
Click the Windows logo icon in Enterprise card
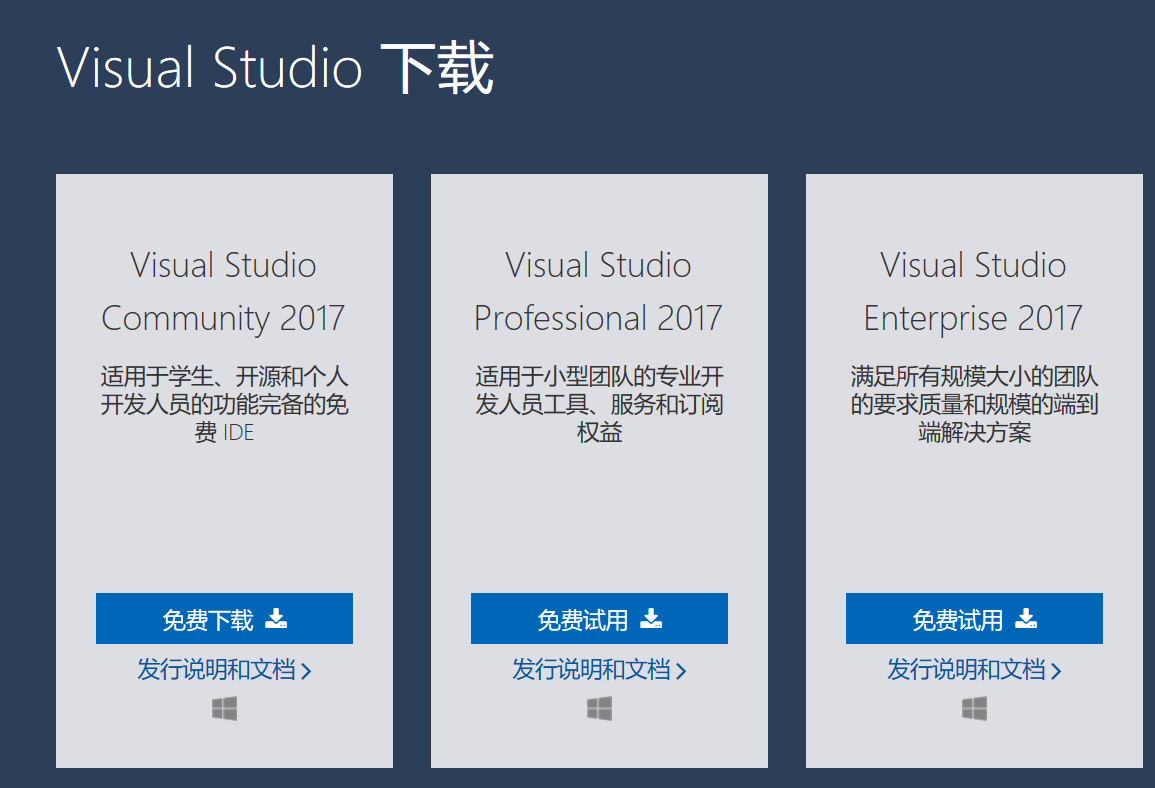pos(974,709)
